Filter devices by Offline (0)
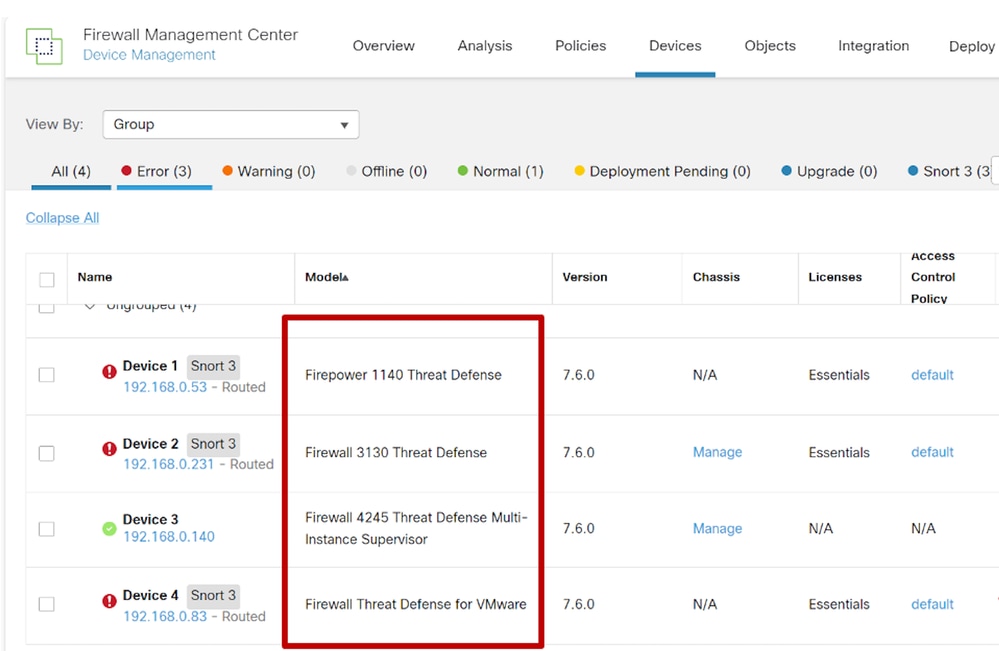 pyautogui.click(x=386, y=171)
